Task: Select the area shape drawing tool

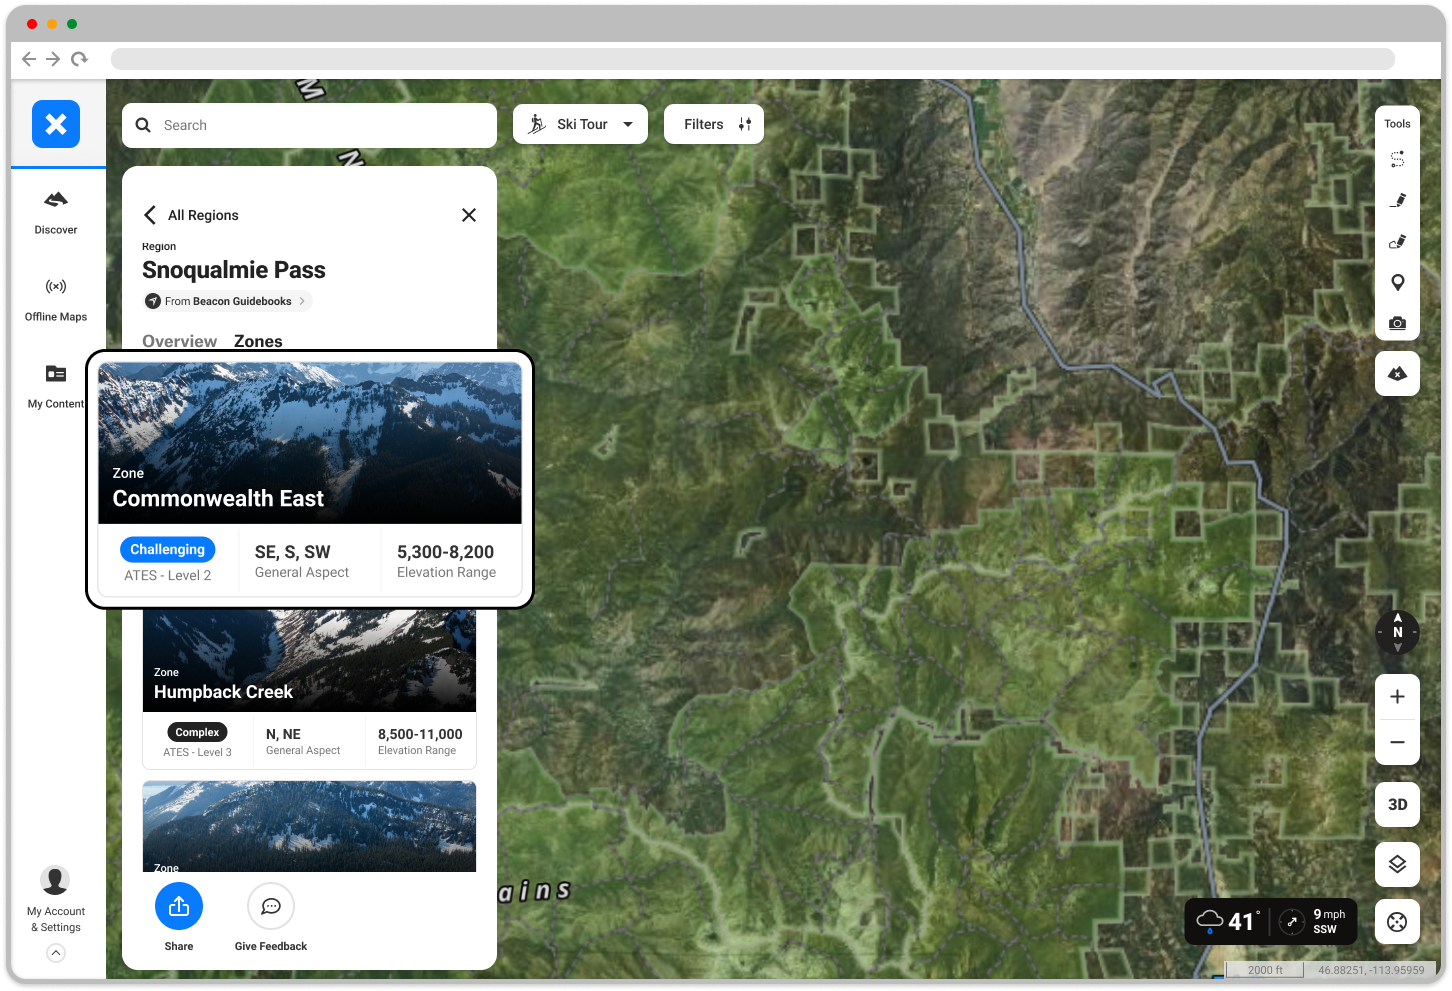Action: 1398,241
